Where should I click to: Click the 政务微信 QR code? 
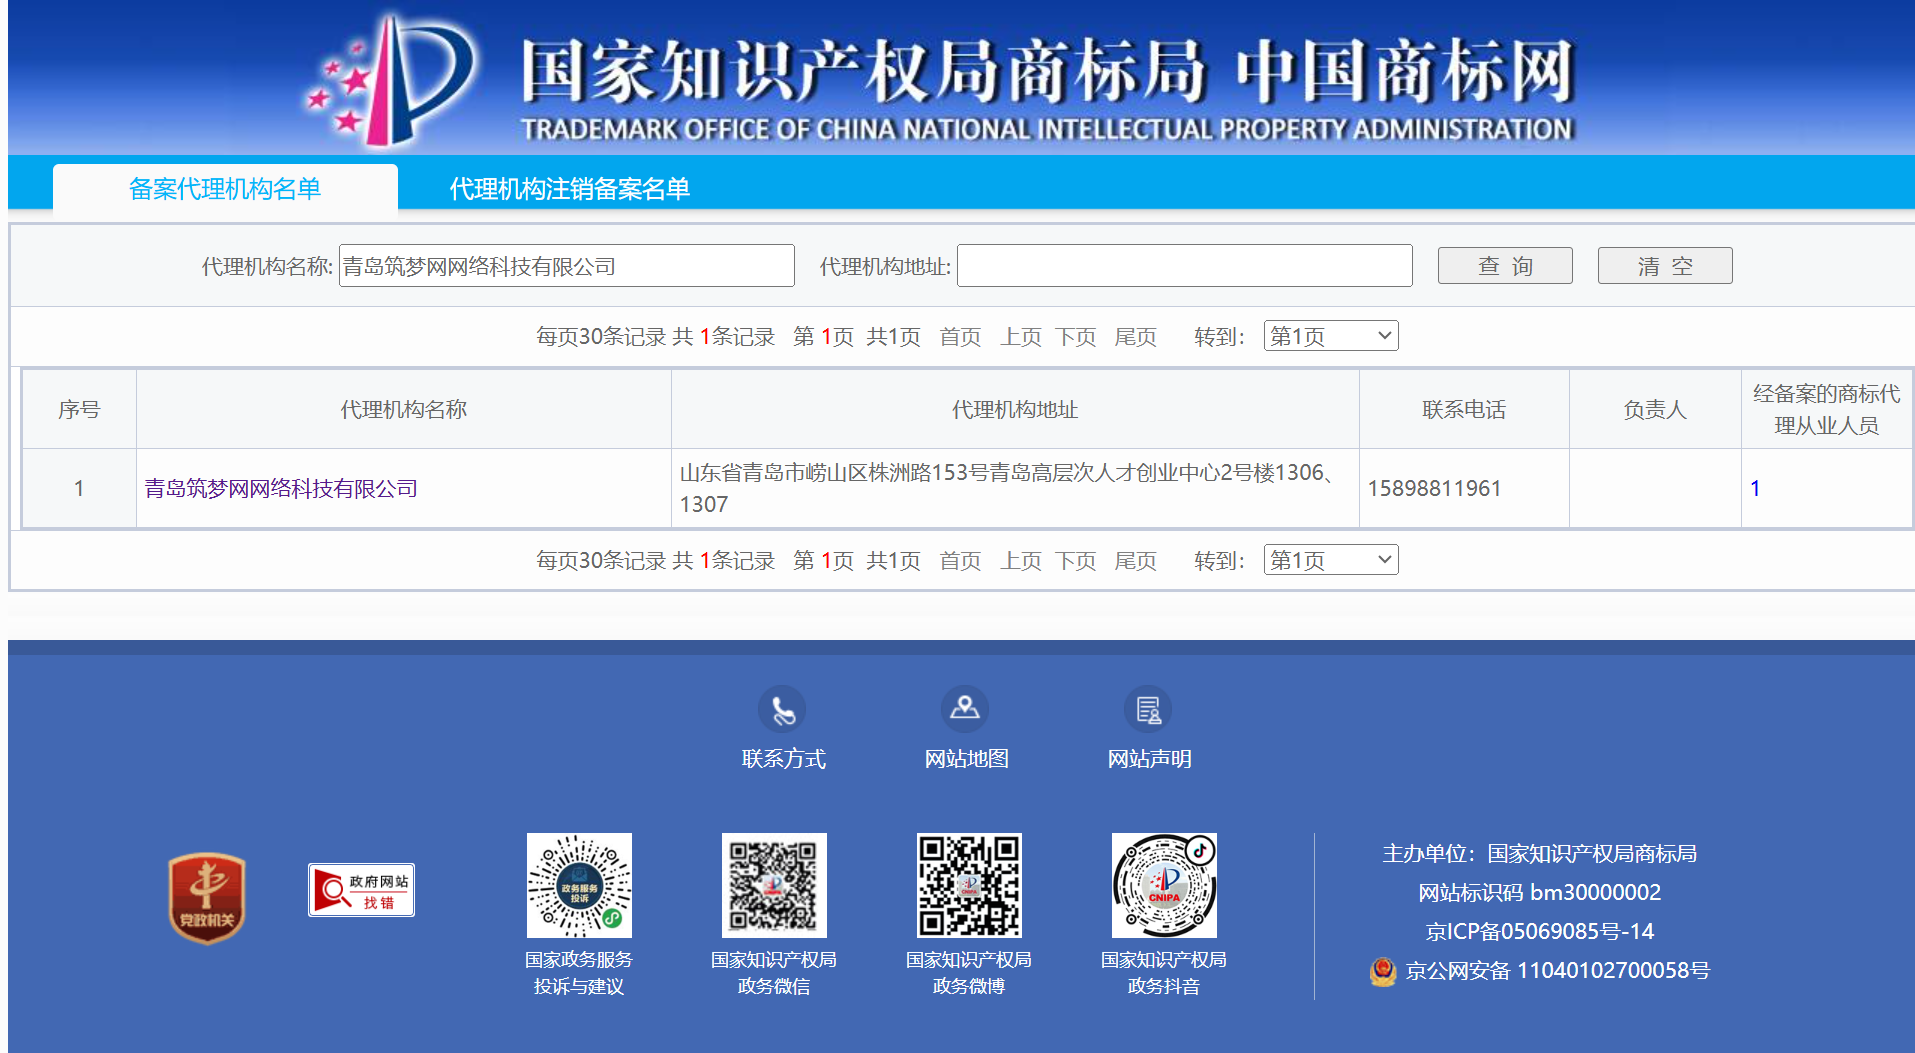click(x=774, y=886)
